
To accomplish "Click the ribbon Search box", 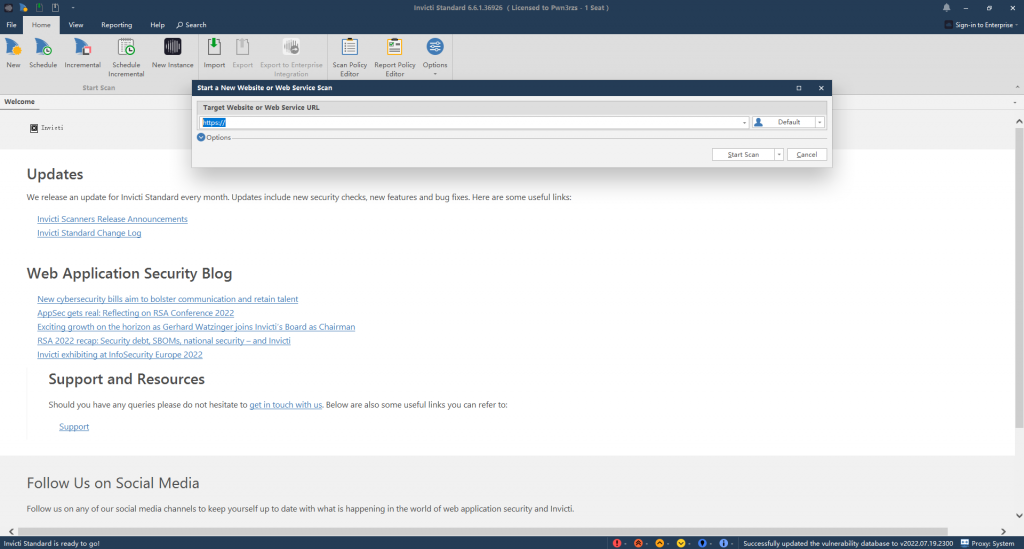I will click(191, 25).
